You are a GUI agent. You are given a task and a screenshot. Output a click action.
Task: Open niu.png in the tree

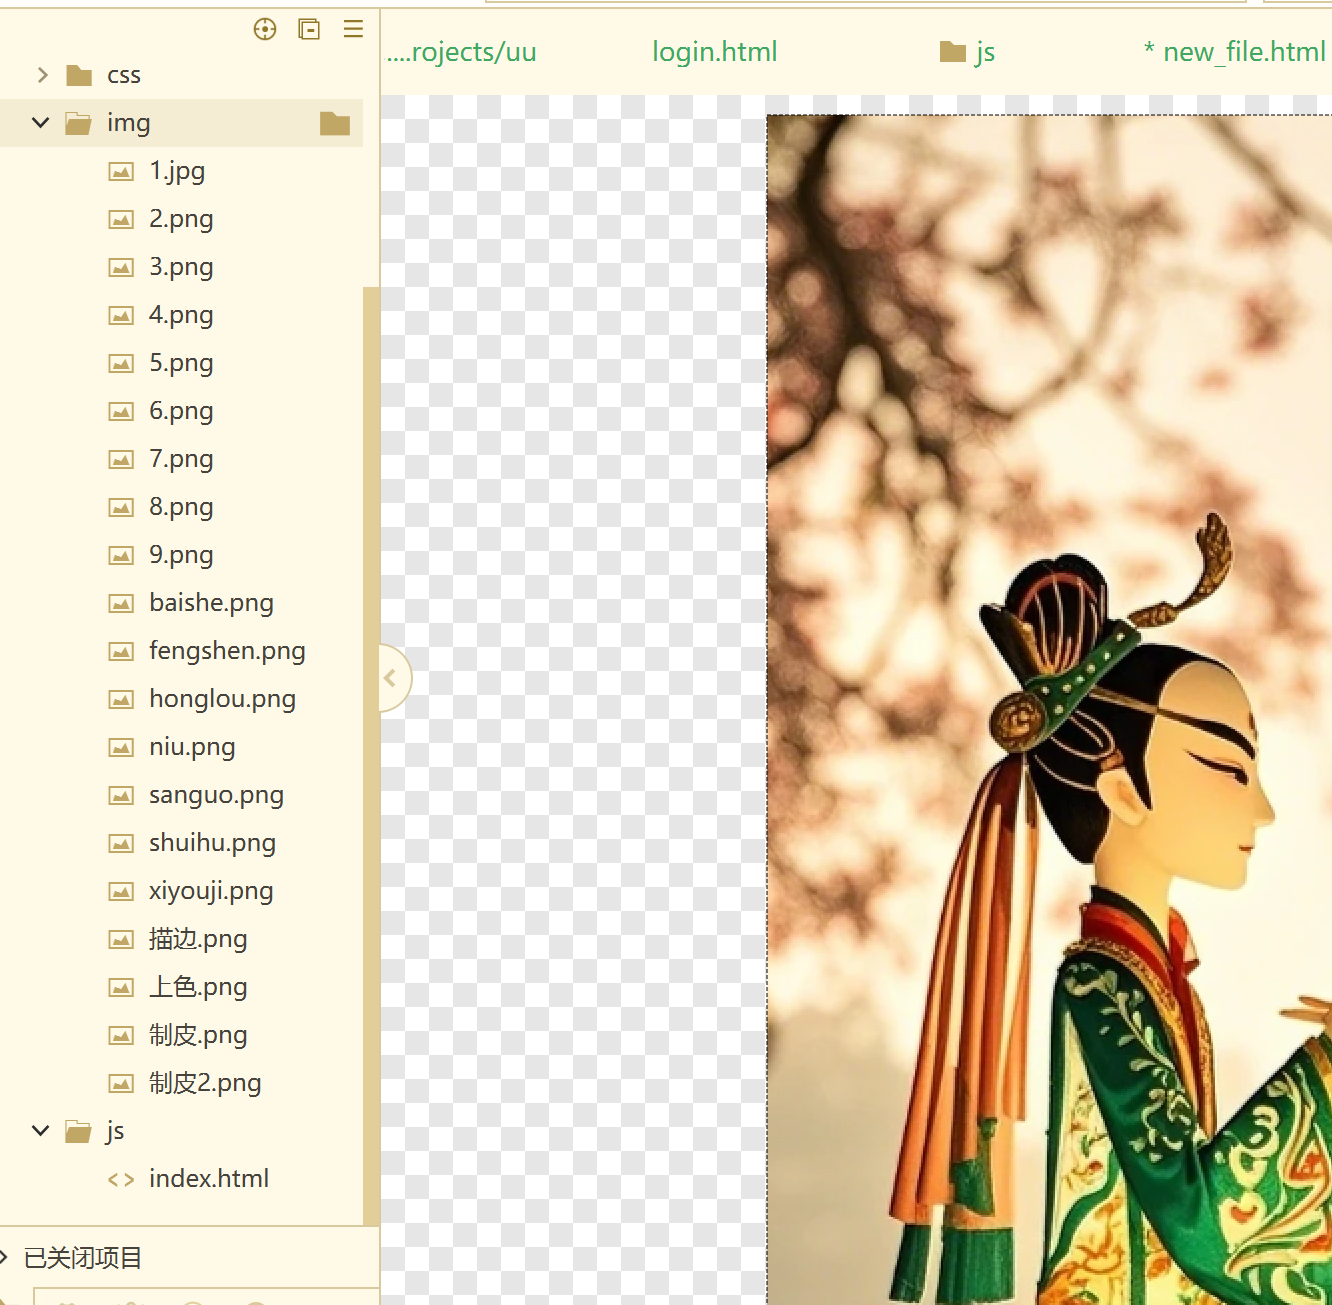point(192,747)
